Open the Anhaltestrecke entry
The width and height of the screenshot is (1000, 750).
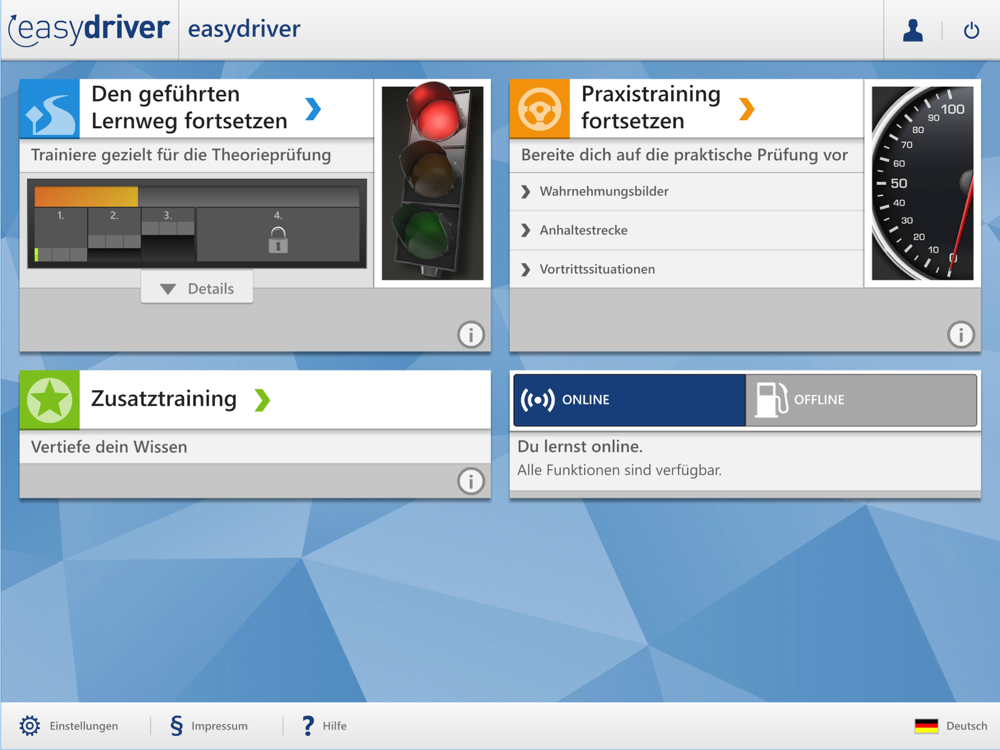point(686,230)
